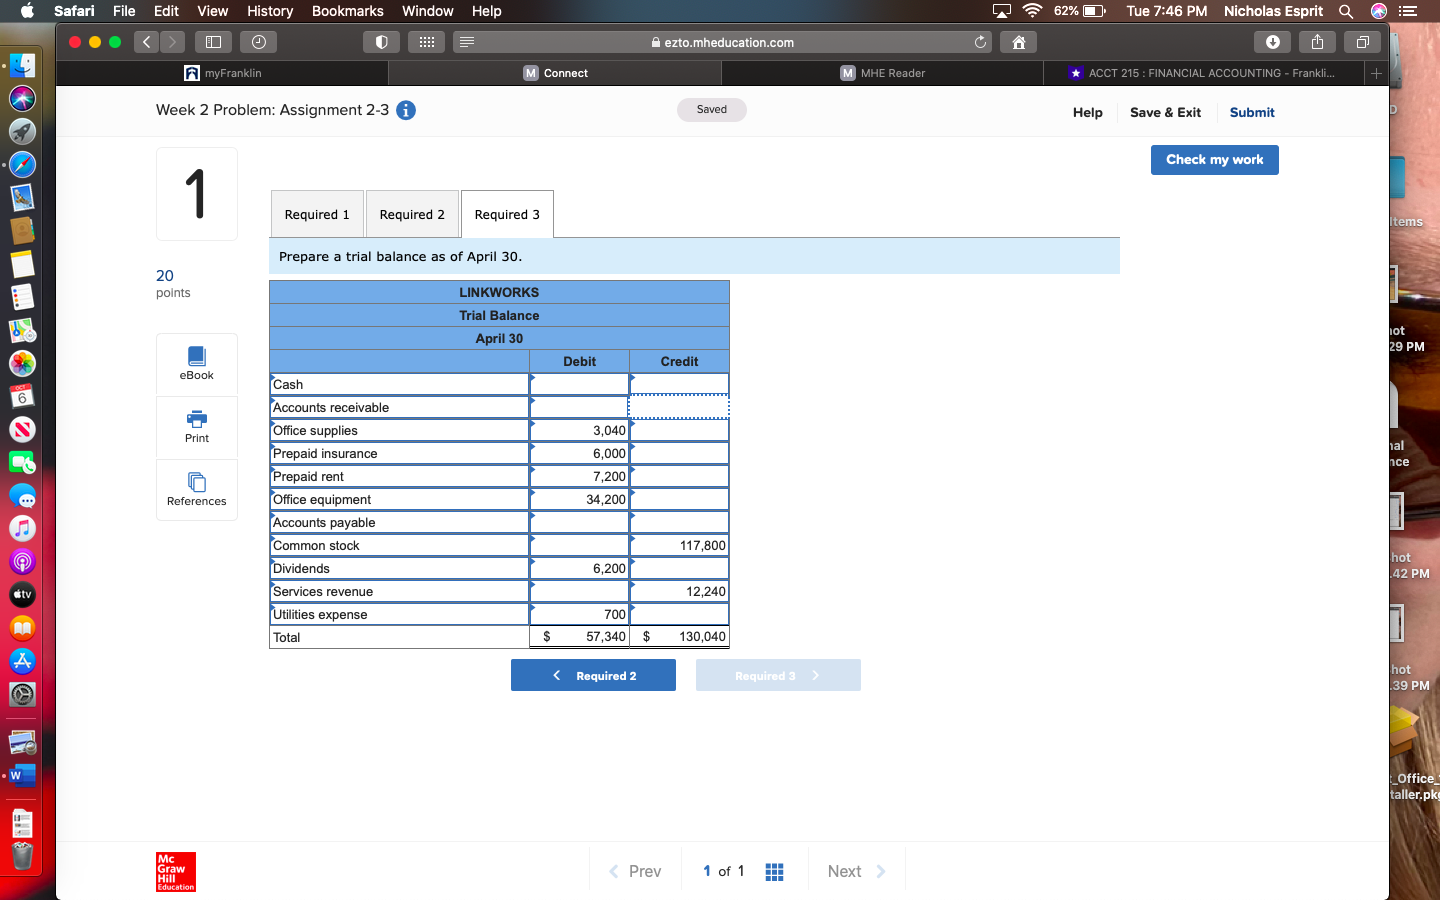Open the eBook from the Connect sidebar
Image resolution: width=1440 pixels, height=900 pixels.
[x=196, y=363]
